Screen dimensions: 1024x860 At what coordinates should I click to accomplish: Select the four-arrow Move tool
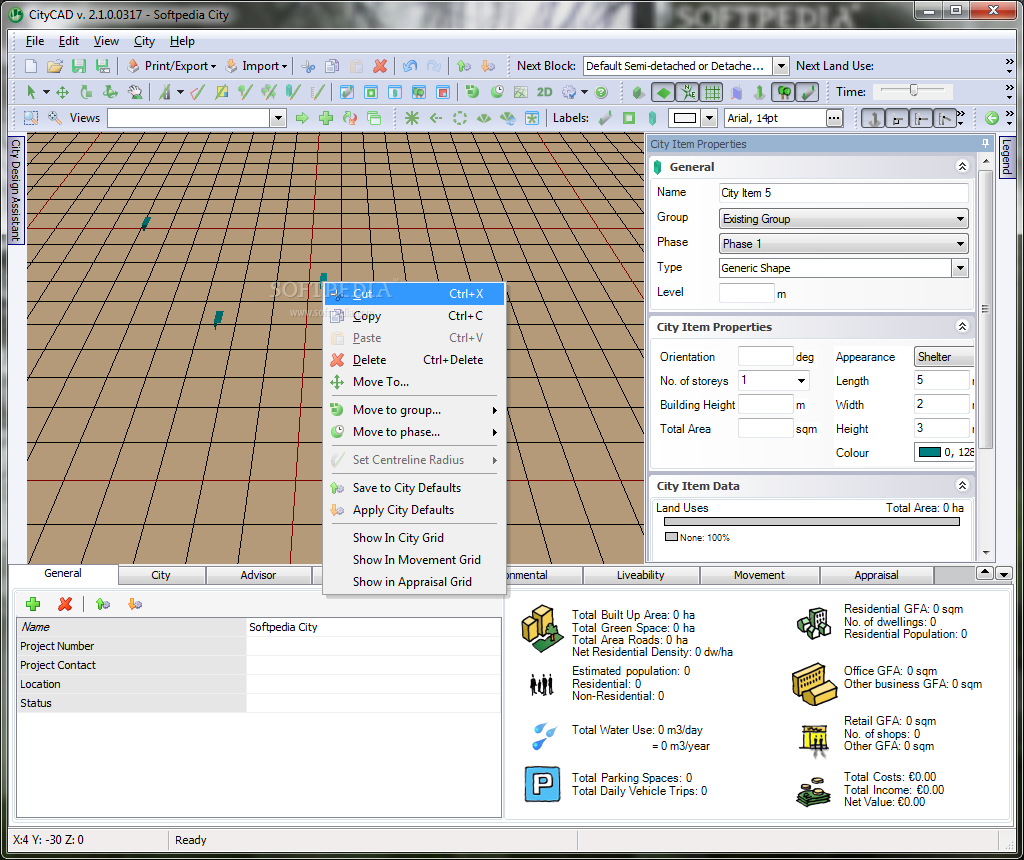[x=63, y=92]
